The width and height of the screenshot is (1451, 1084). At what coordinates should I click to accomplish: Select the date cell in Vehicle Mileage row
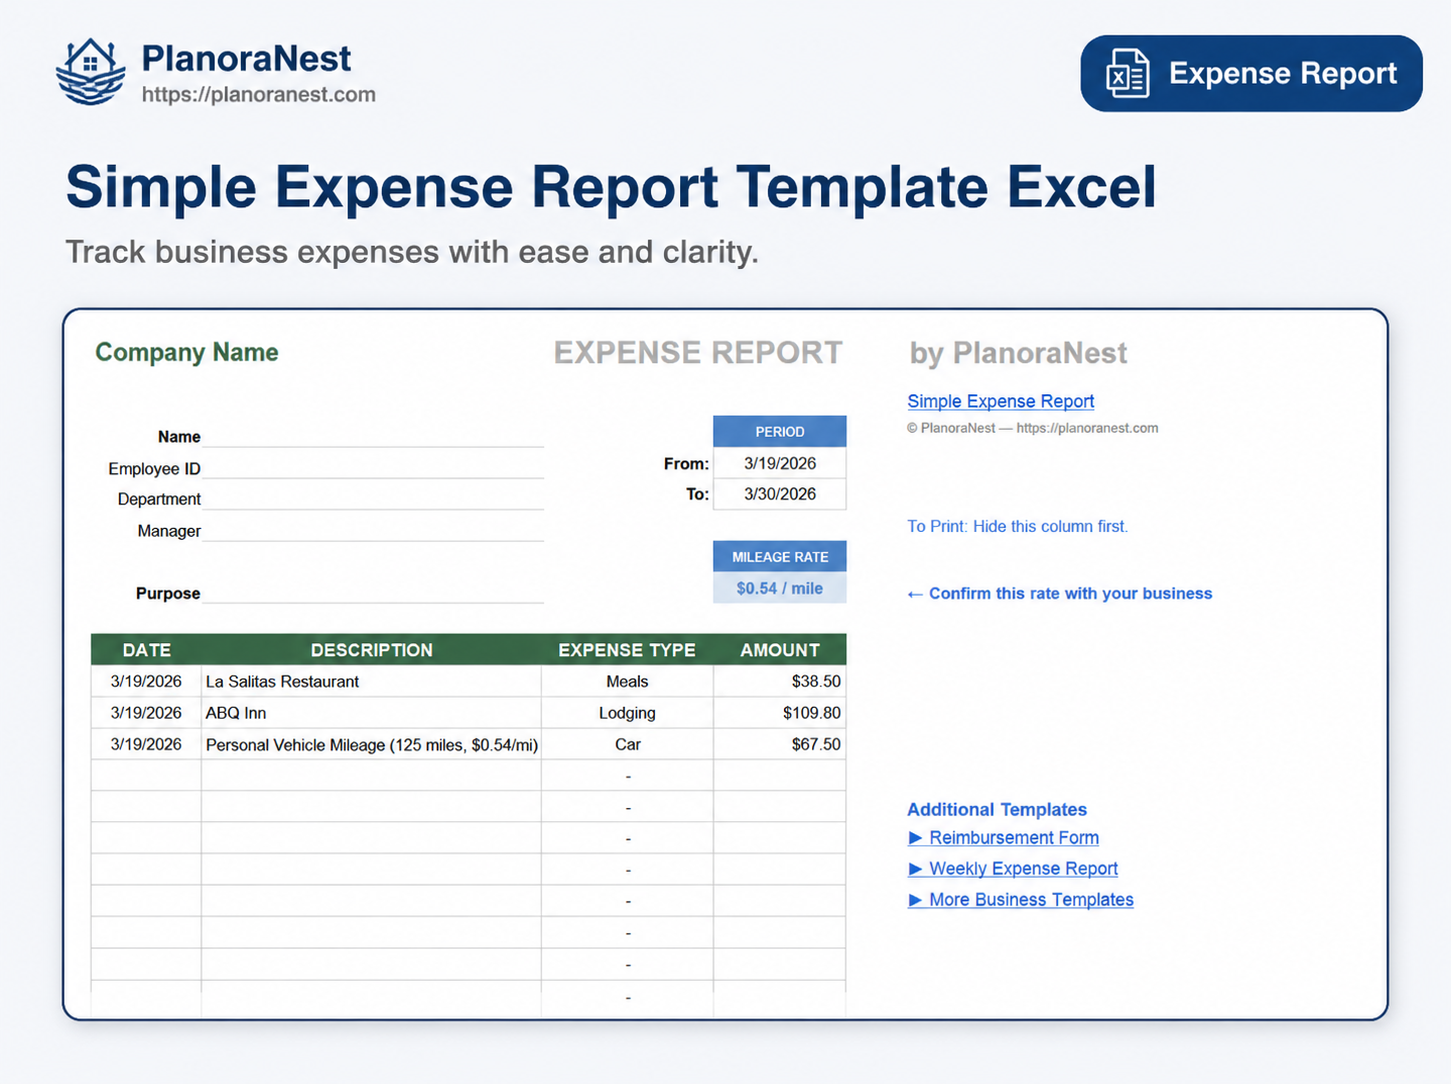click(x=146, y=744)
